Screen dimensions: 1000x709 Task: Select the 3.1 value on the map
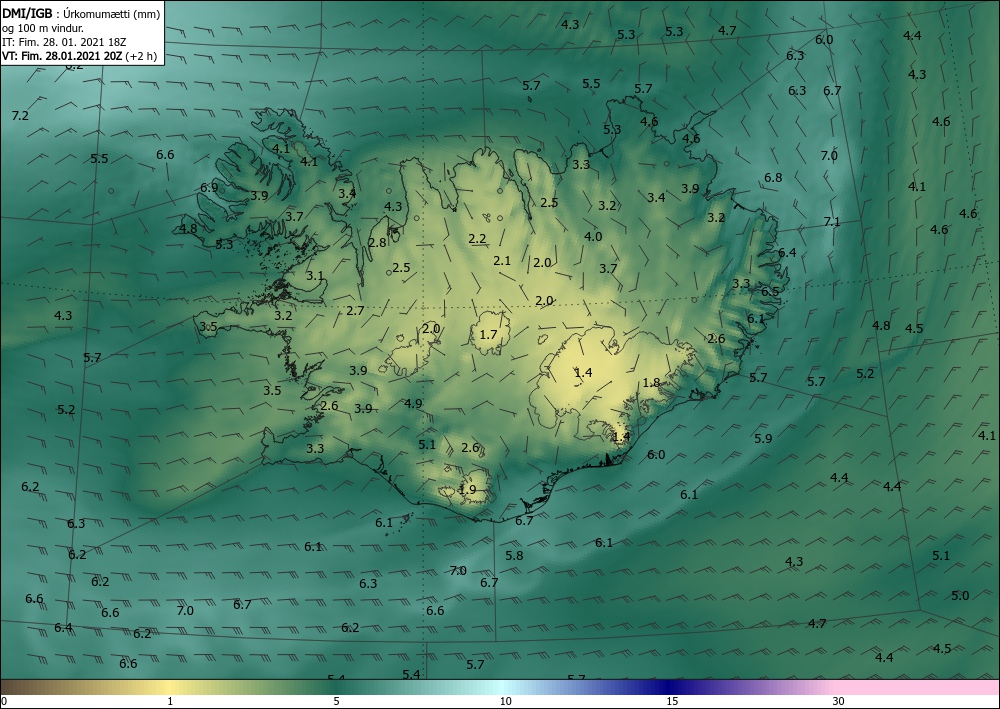[314, 276]
